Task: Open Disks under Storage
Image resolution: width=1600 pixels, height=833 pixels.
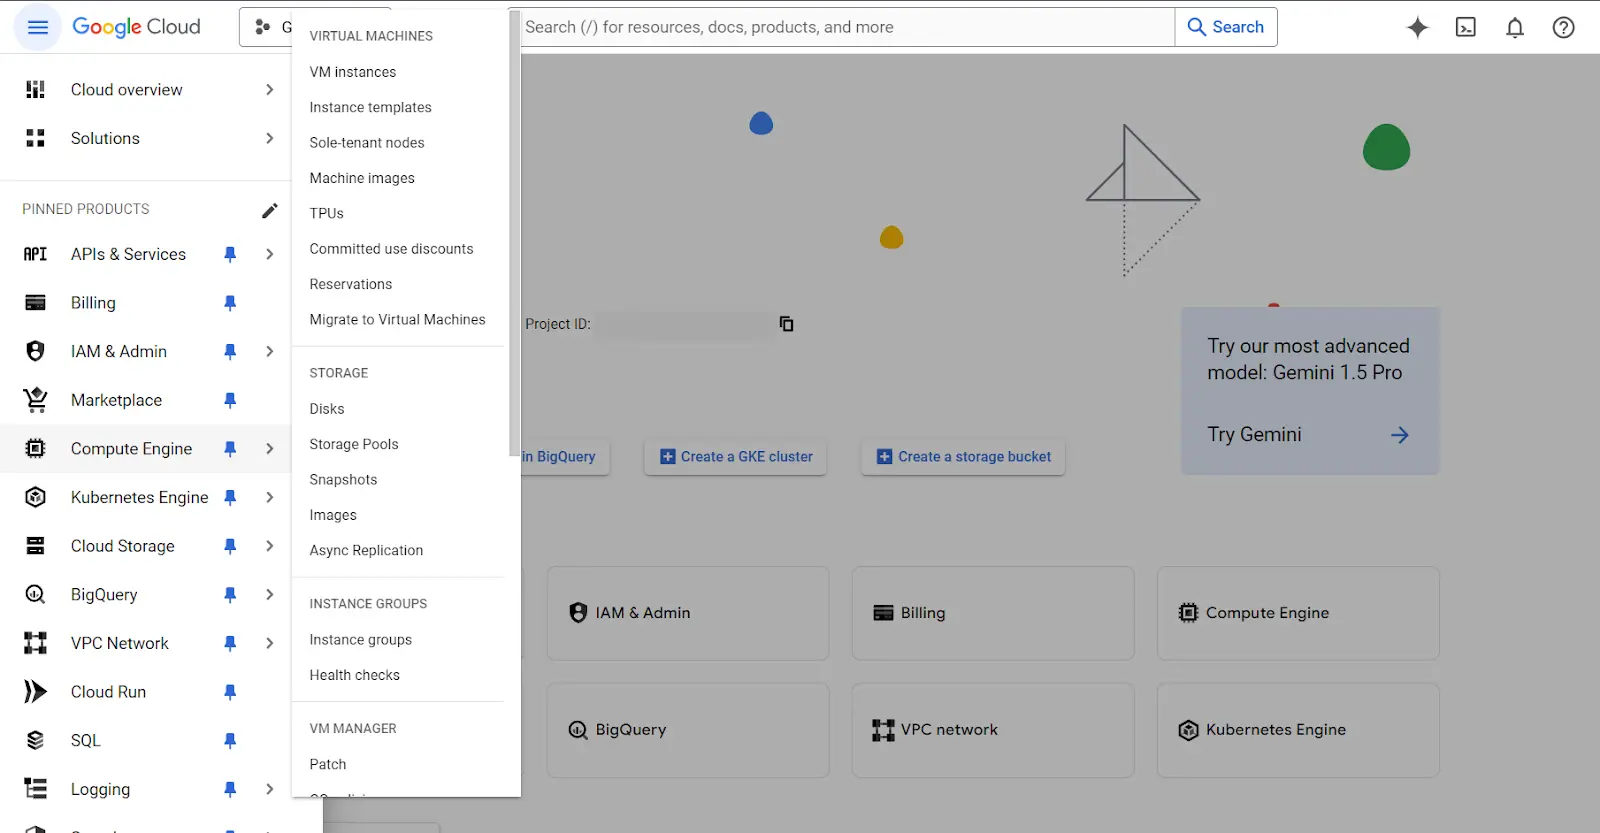Action: [x=327, y=409]
